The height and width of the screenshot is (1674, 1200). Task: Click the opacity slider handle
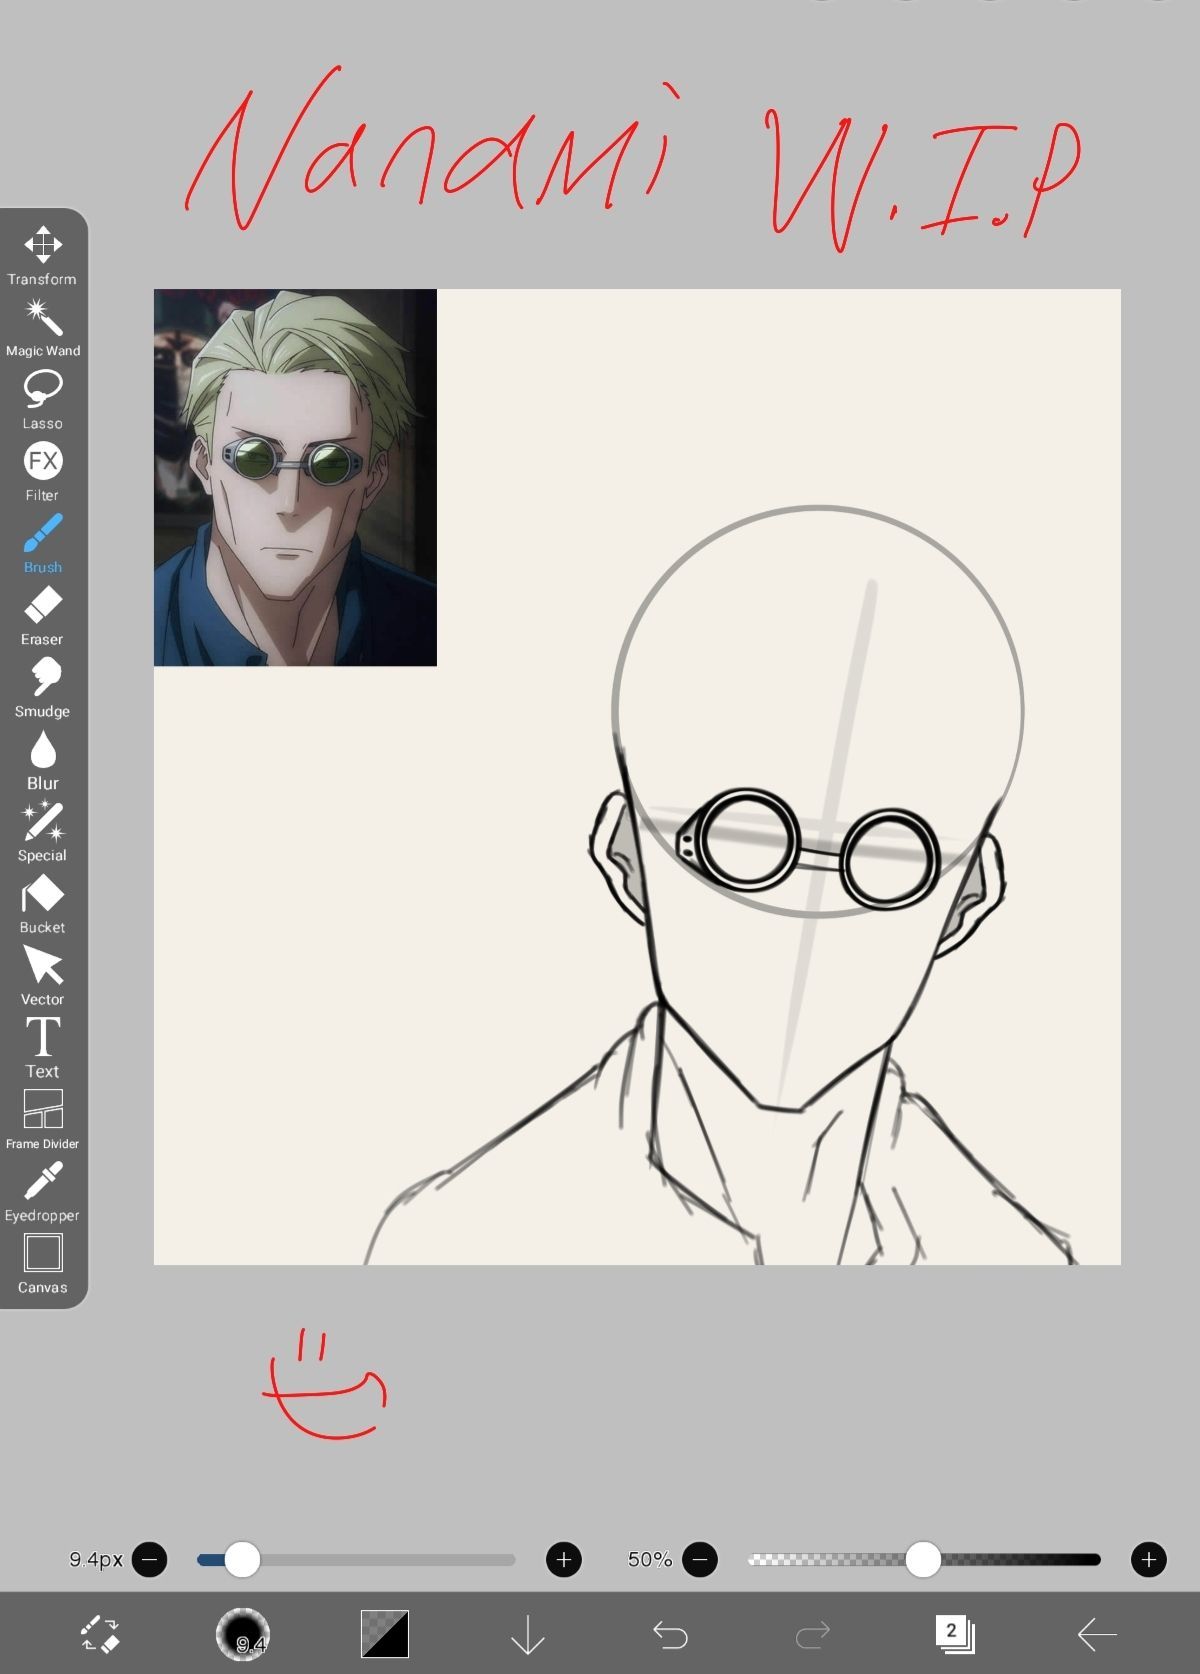pos(923,1559)
